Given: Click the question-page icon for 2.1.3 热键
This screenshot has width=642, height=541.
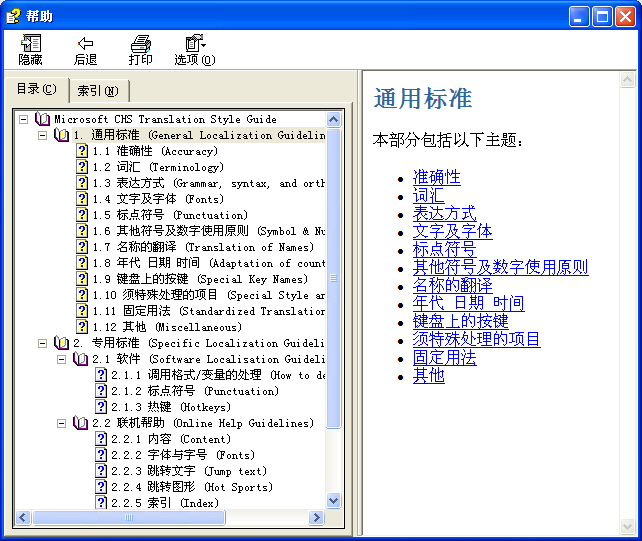Looking at the screenshot, I should [x=101, y=407].
